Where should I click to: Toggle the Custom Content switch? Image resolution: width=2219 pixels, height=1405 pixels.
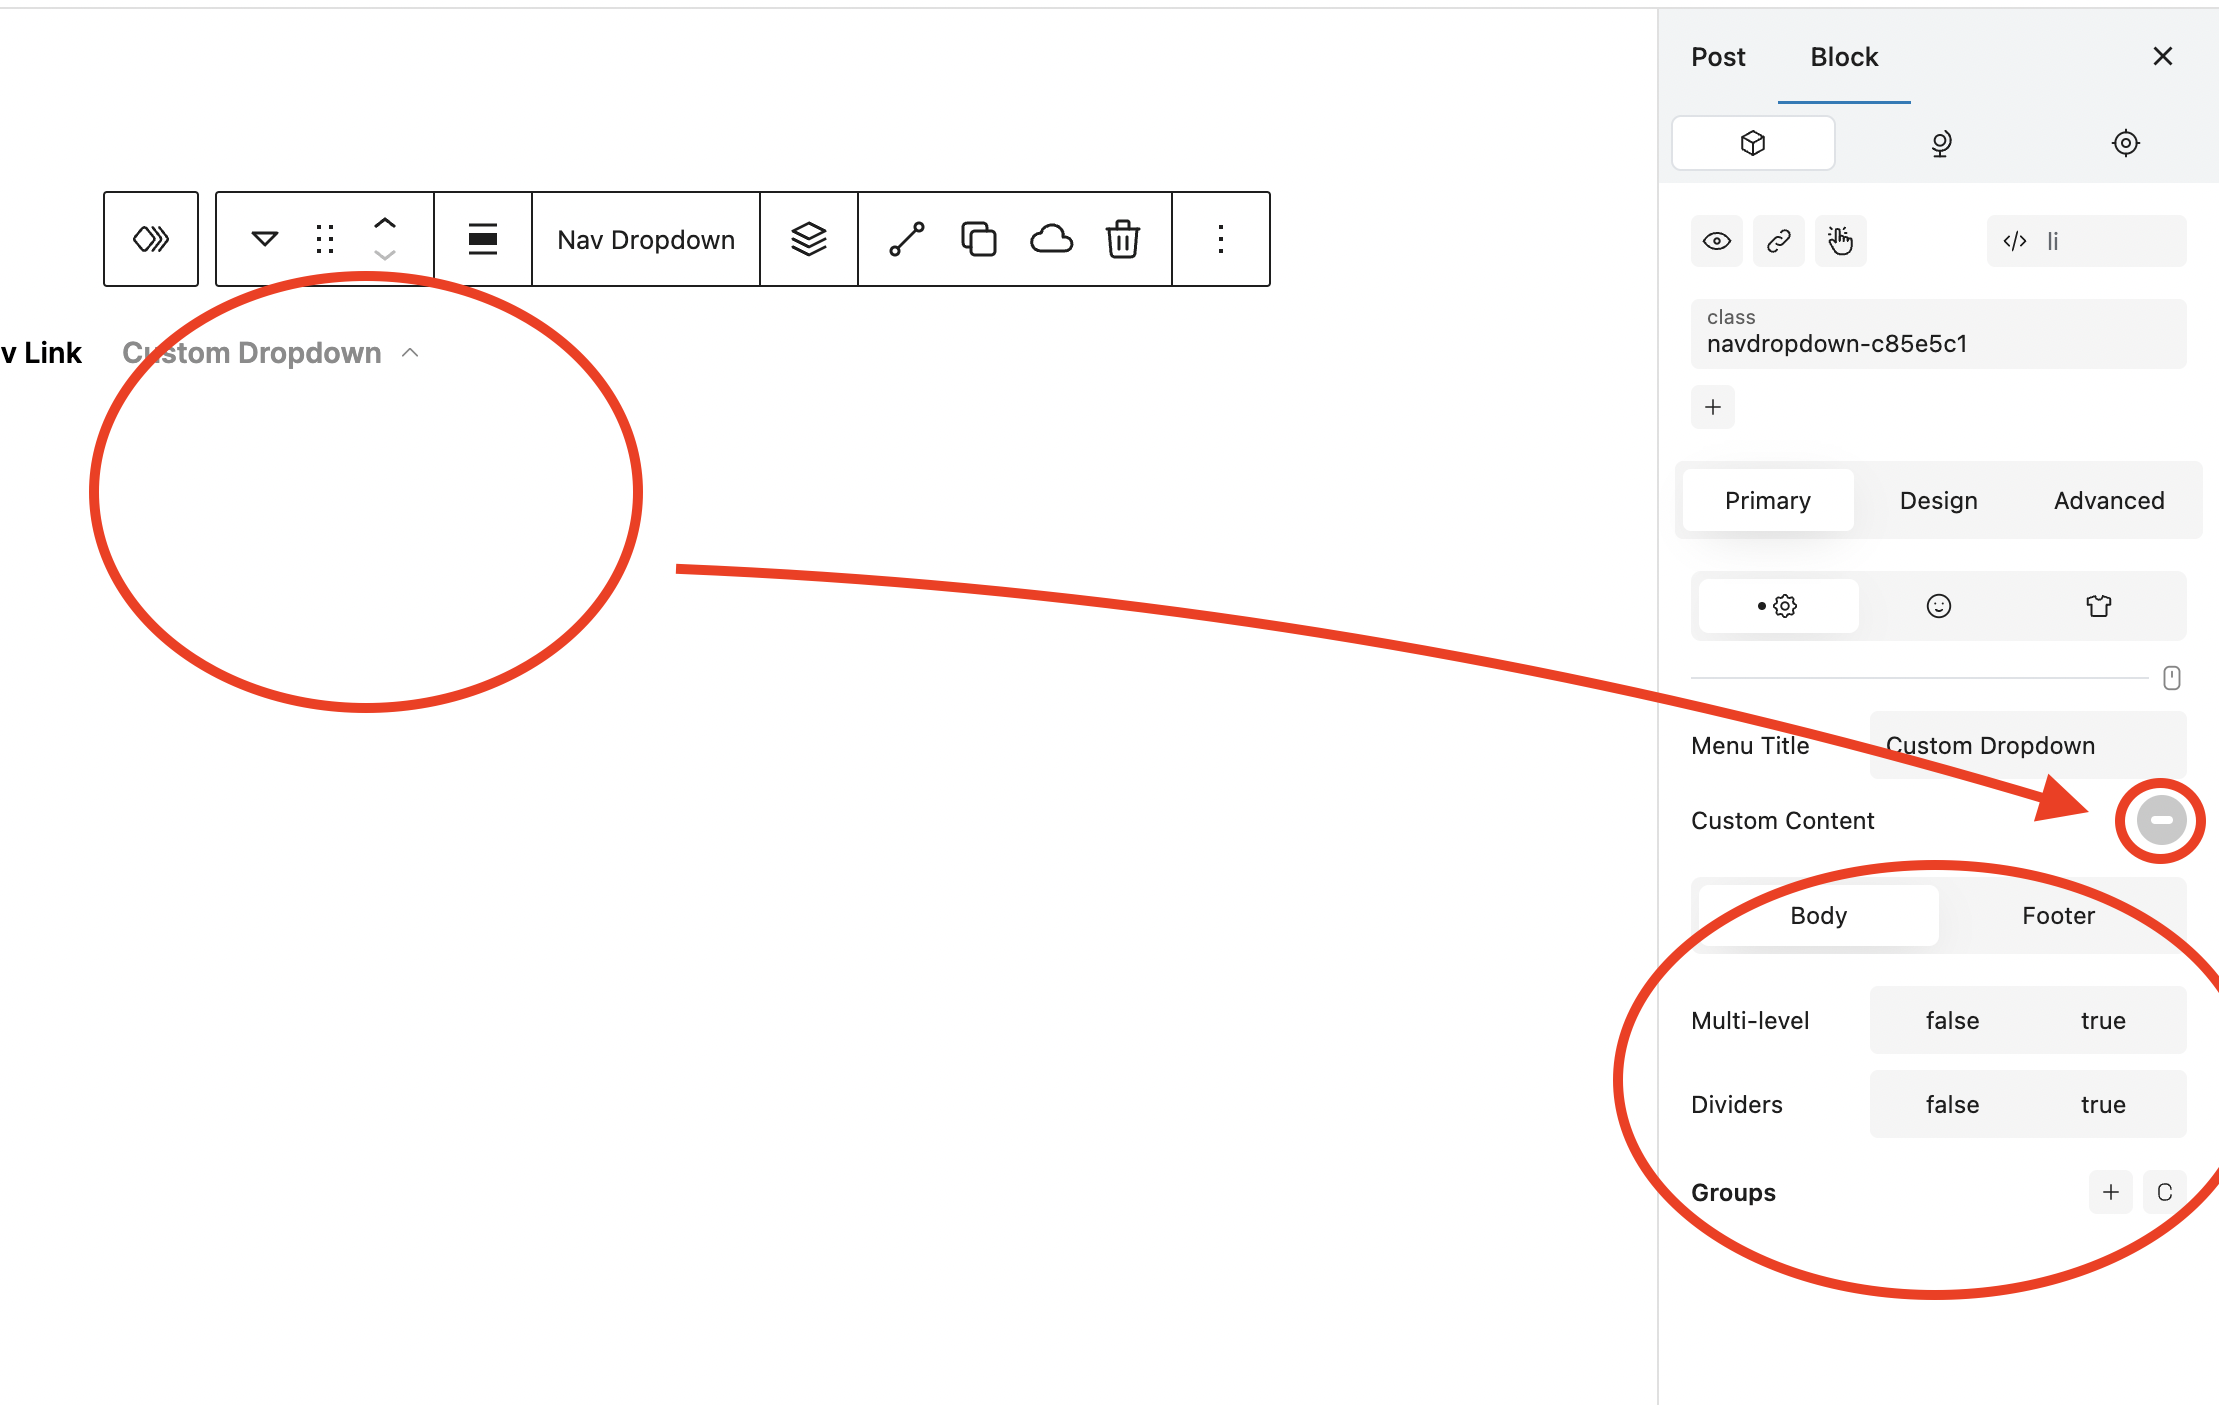click(2161, 820)
